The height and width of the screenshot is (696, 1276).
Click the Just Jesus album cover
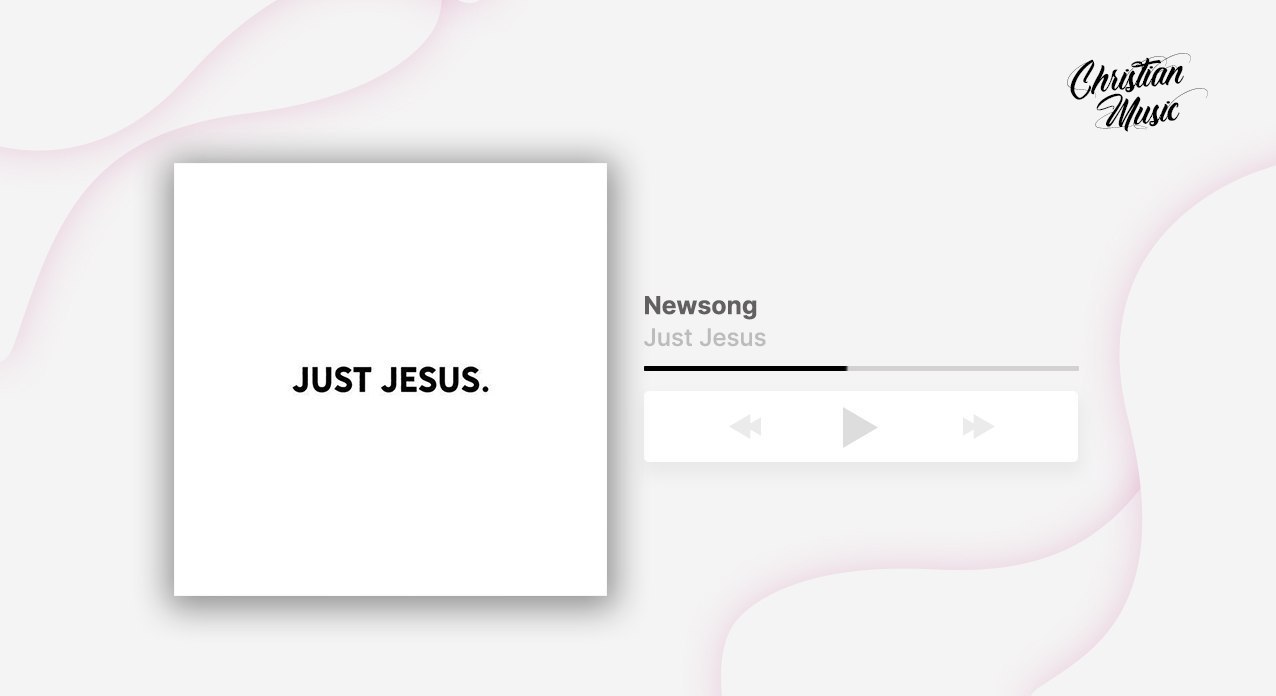[x=390, y=379]
